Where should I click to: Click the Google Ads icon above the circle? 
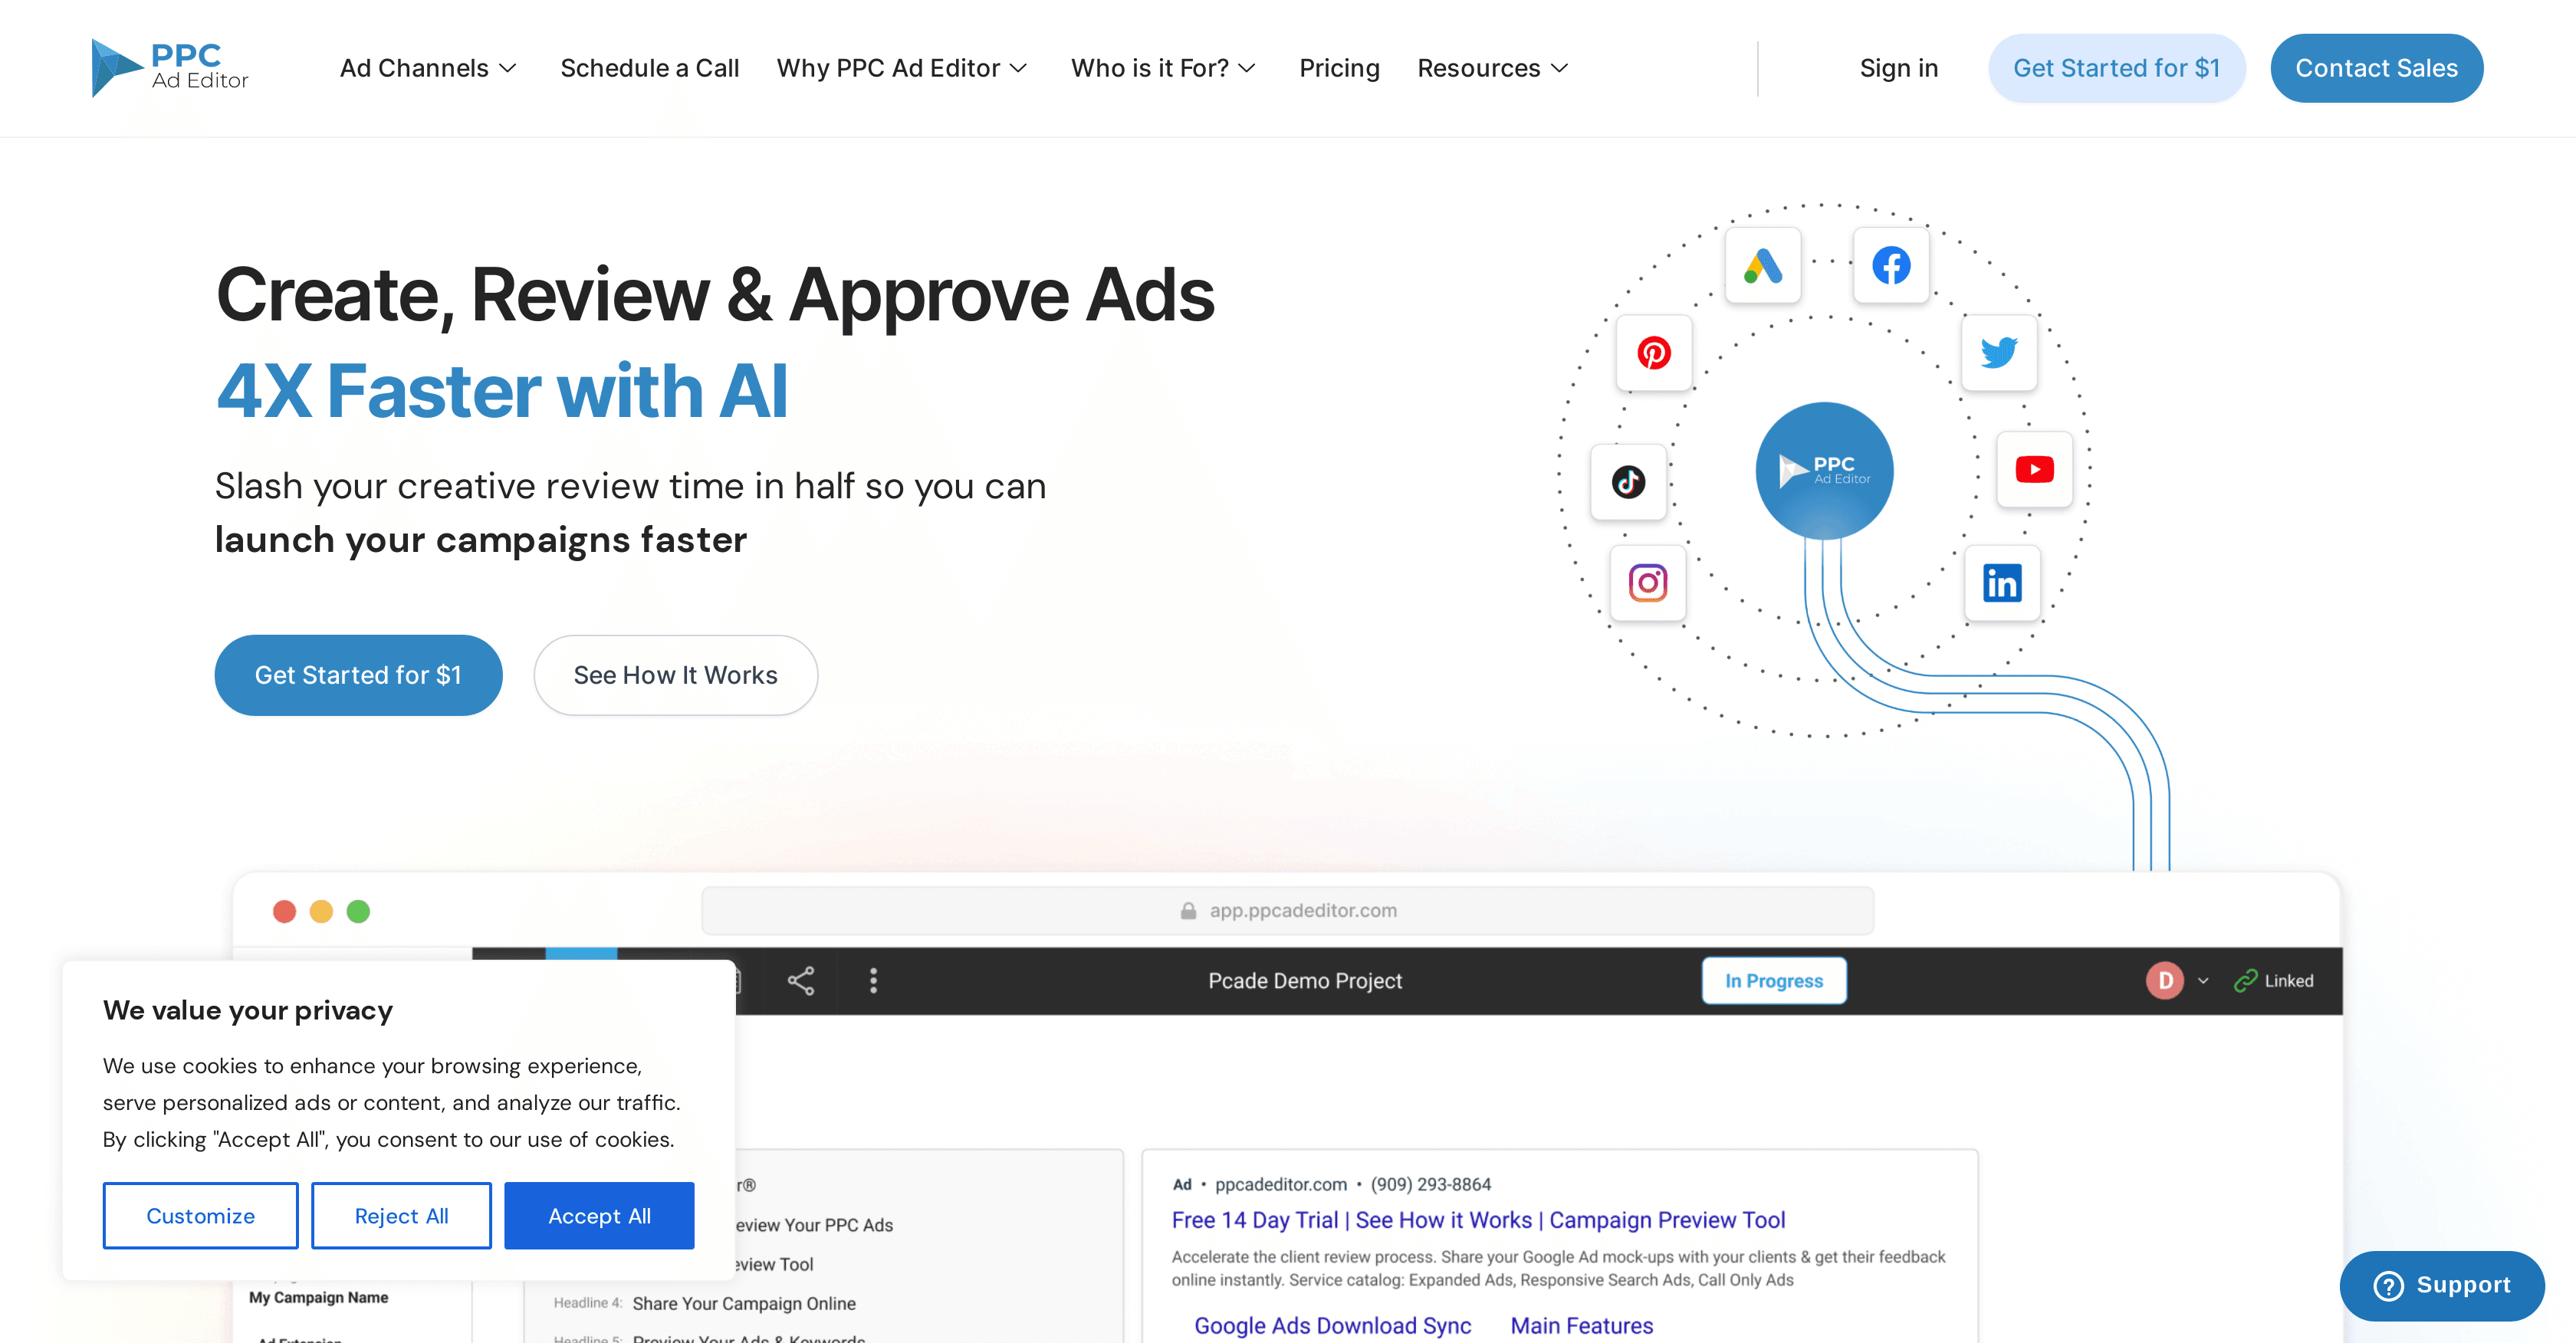pyautogui.click(x=1762, y=265)
